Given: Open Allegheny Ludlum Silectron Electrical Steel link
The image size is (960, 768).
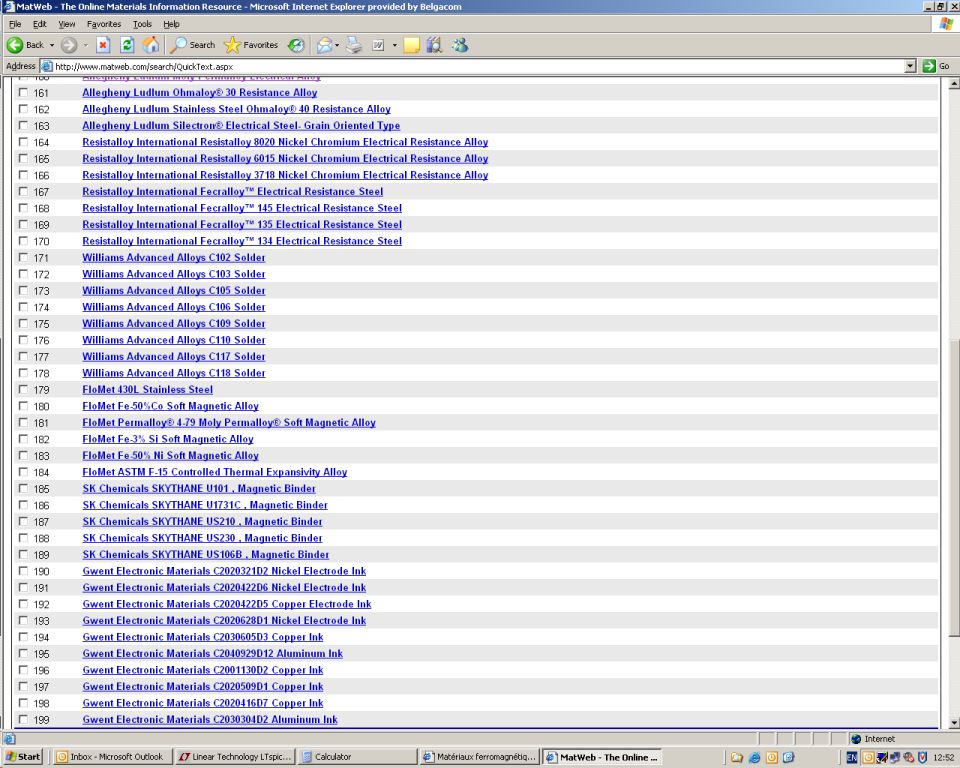Looking at the screenshot, I should click(x=241, y=126).
